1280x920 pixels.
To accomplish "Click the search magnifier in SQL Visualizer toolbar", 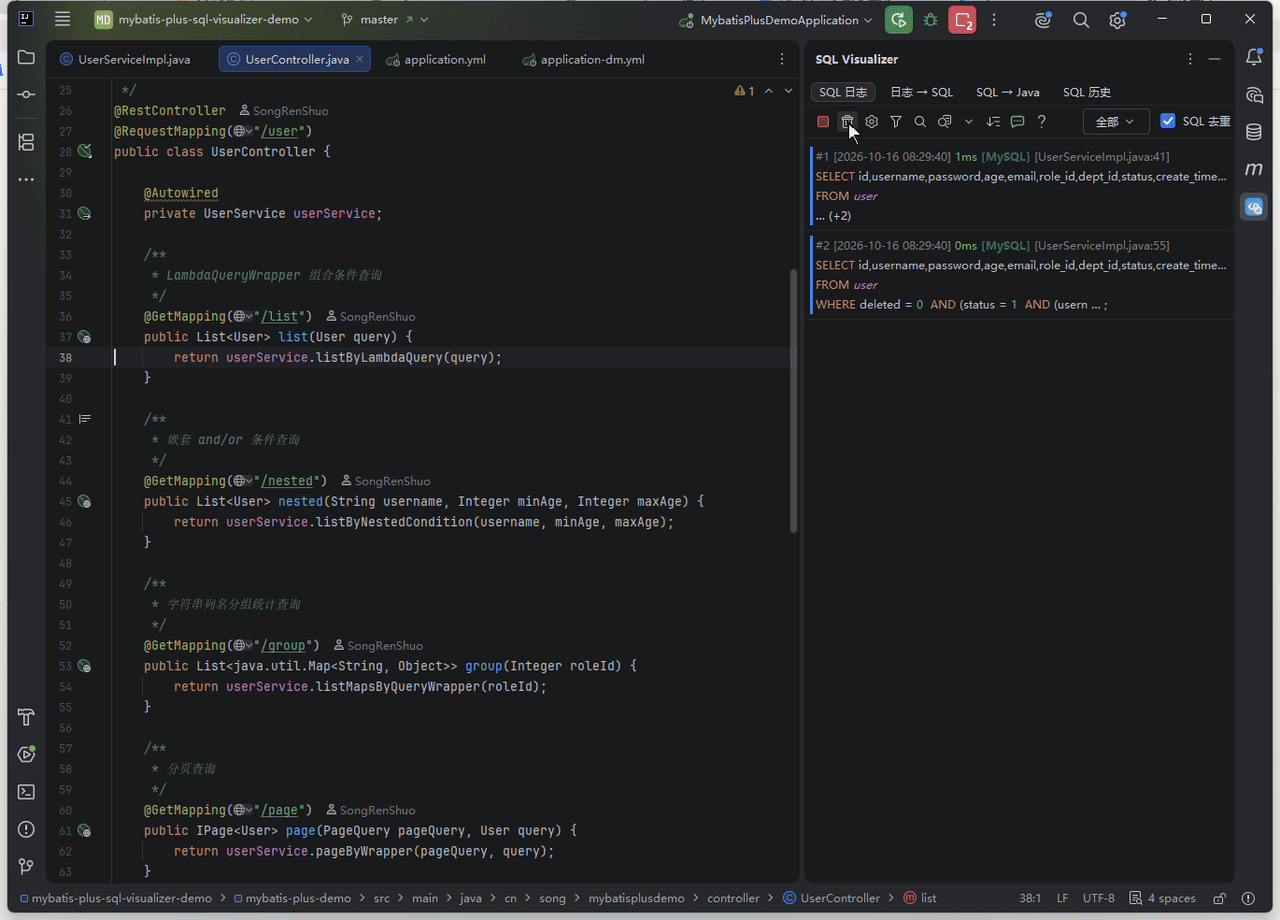I will [x=920, y=121].
